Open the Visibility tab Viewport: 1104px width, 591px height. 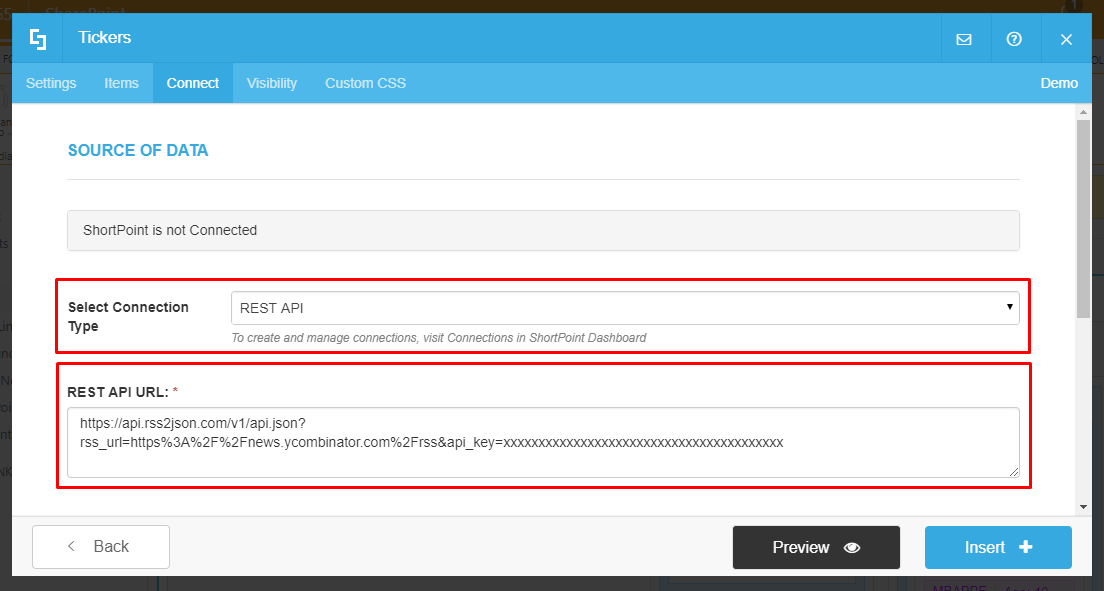pyautogui.click(x=272, y=83)
